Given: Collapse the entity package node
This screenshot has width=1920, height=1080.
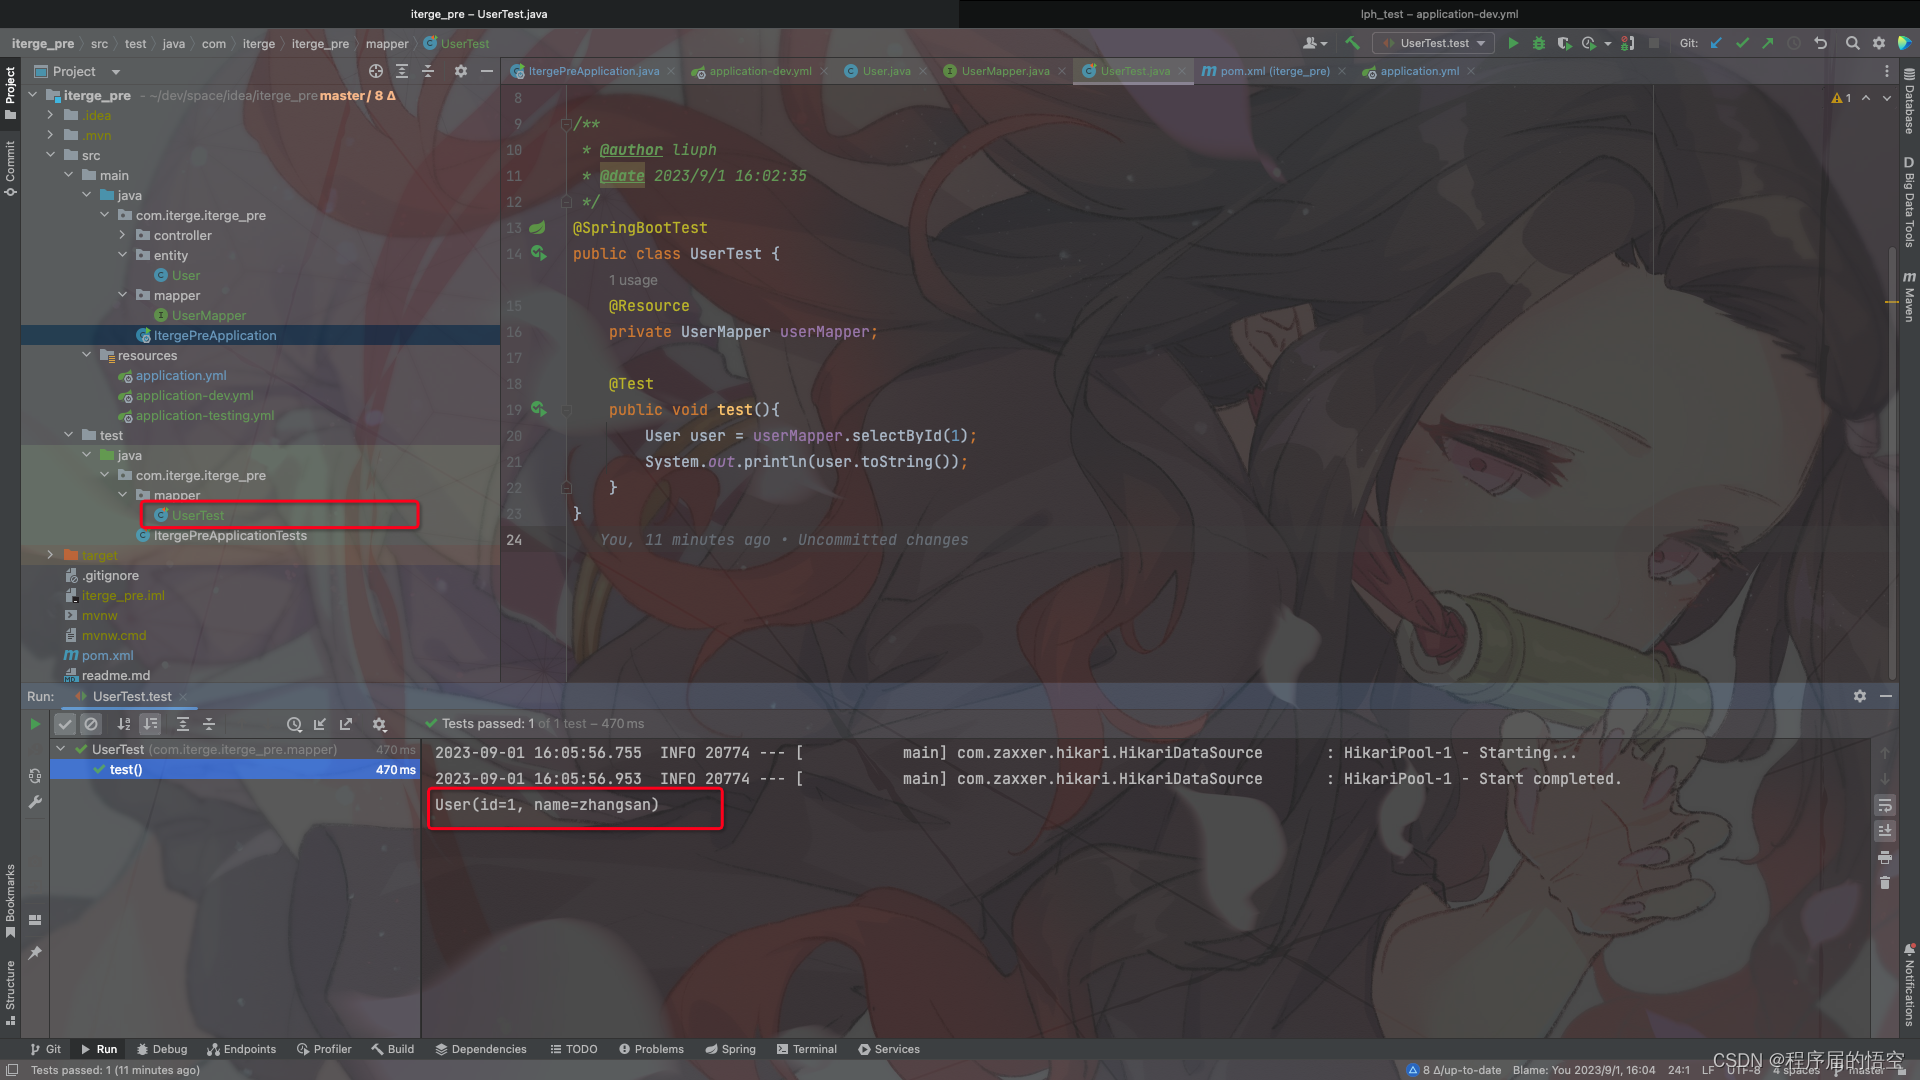Looking at the screenshot, I should tap(122, 255).
